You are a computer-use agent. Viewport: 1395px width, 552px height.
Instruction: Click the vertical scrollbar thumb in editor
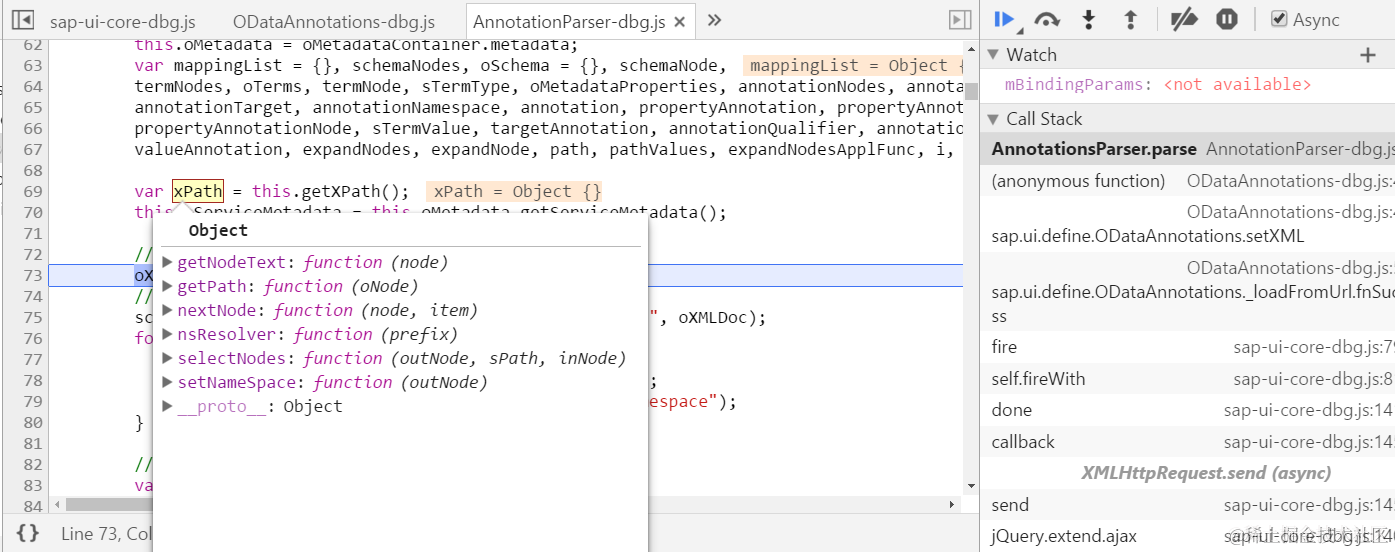tap(971, 92)
